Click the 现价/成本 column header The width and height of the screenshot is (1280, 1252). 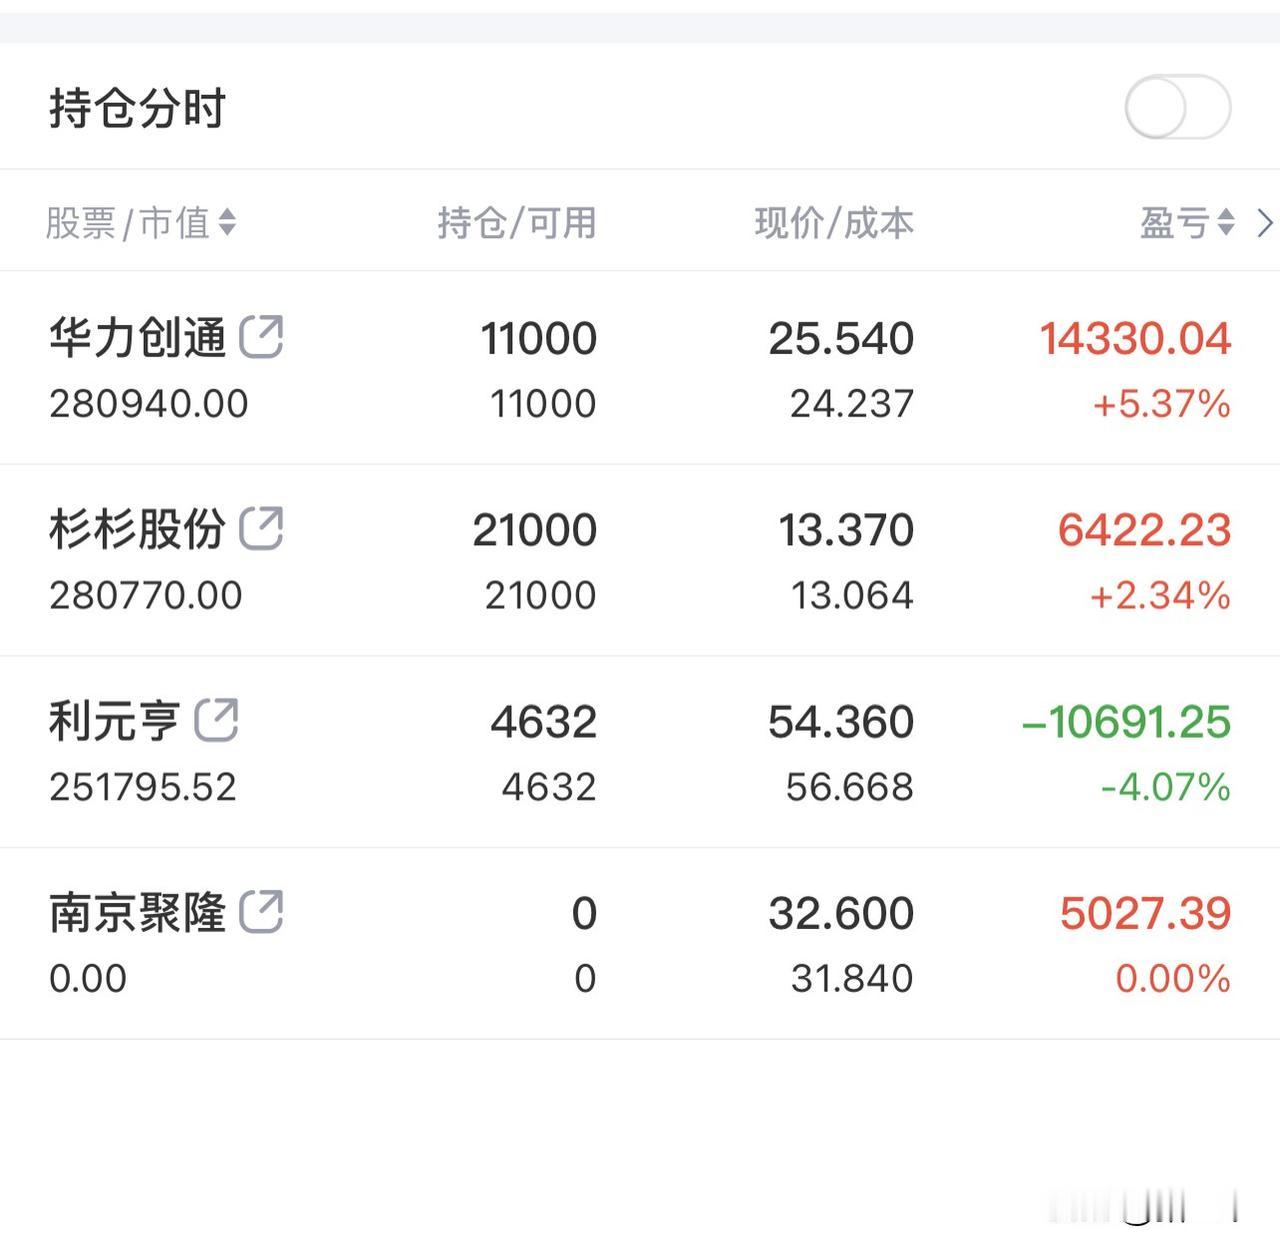click(834, 224)
